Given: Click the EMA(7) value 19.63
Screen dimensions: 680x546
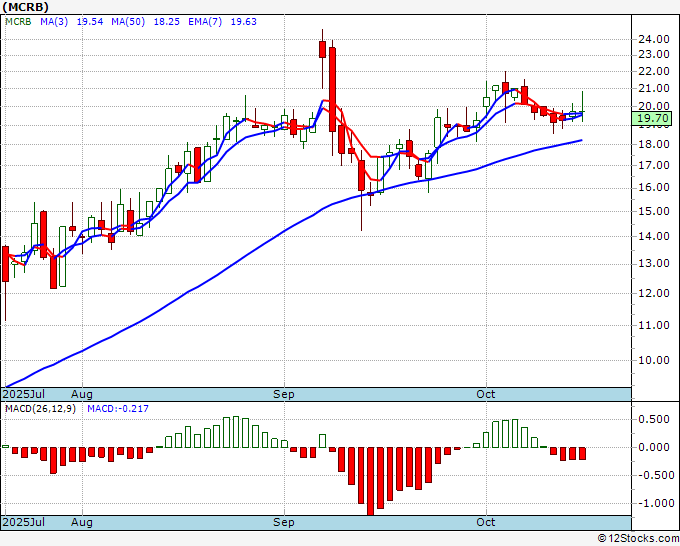Looking at the screenshot, I should click(x=243, y=22).
